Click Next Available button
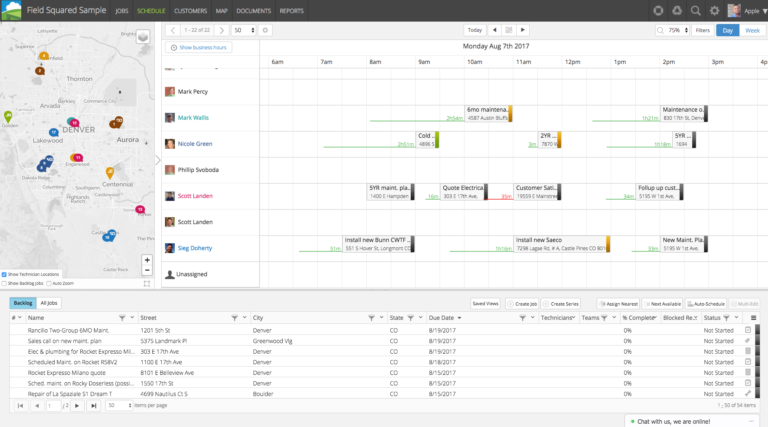 click(663, 304)
